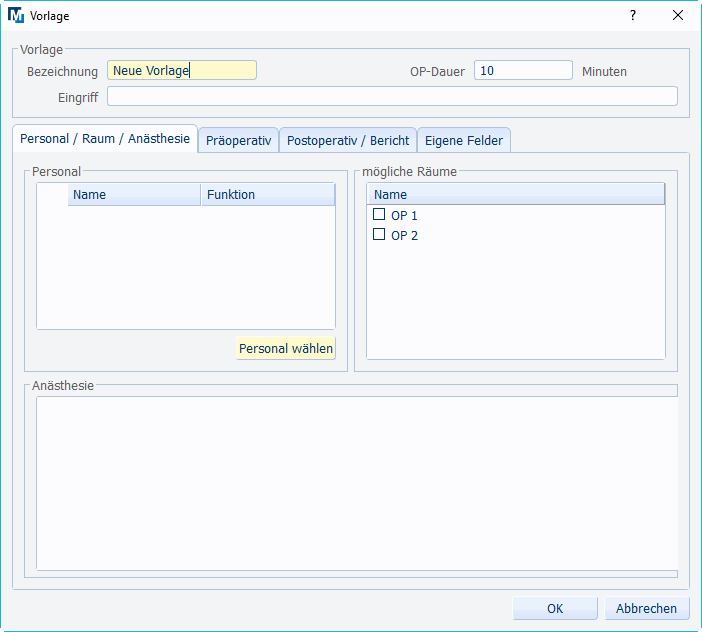Focus the Bezeichnung field containing Neue Vorlage
The image size is (702, 632).
[x=181, y=71]
